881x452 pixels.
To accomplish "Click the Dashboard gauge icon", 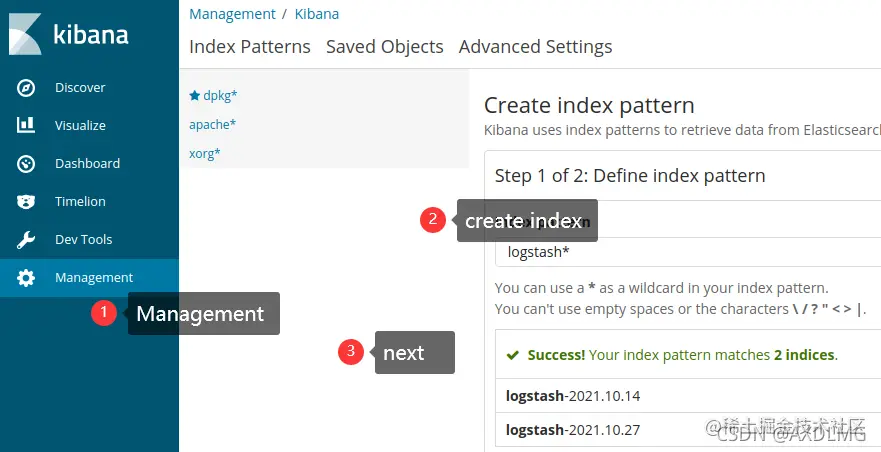I will (26, 164).
